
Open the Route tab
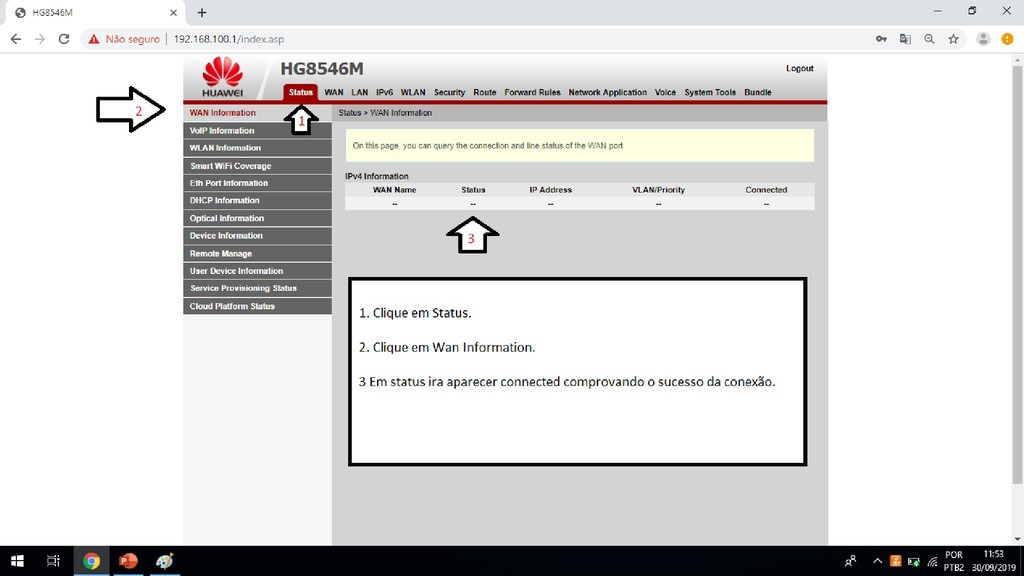point(485,92)
